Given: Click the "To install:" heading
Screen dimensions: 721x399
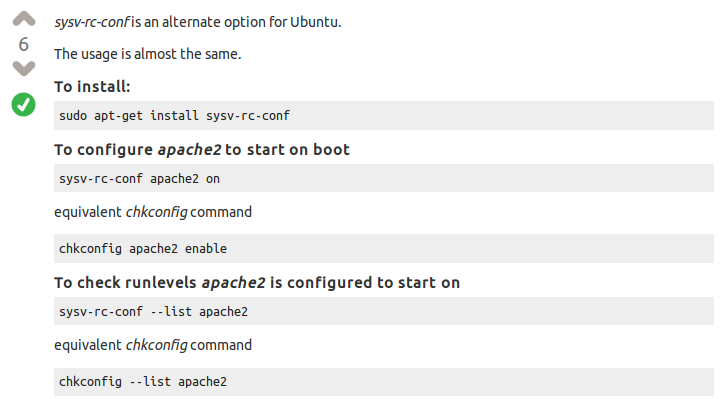Looking at the screenshot, I should point(92,86).
